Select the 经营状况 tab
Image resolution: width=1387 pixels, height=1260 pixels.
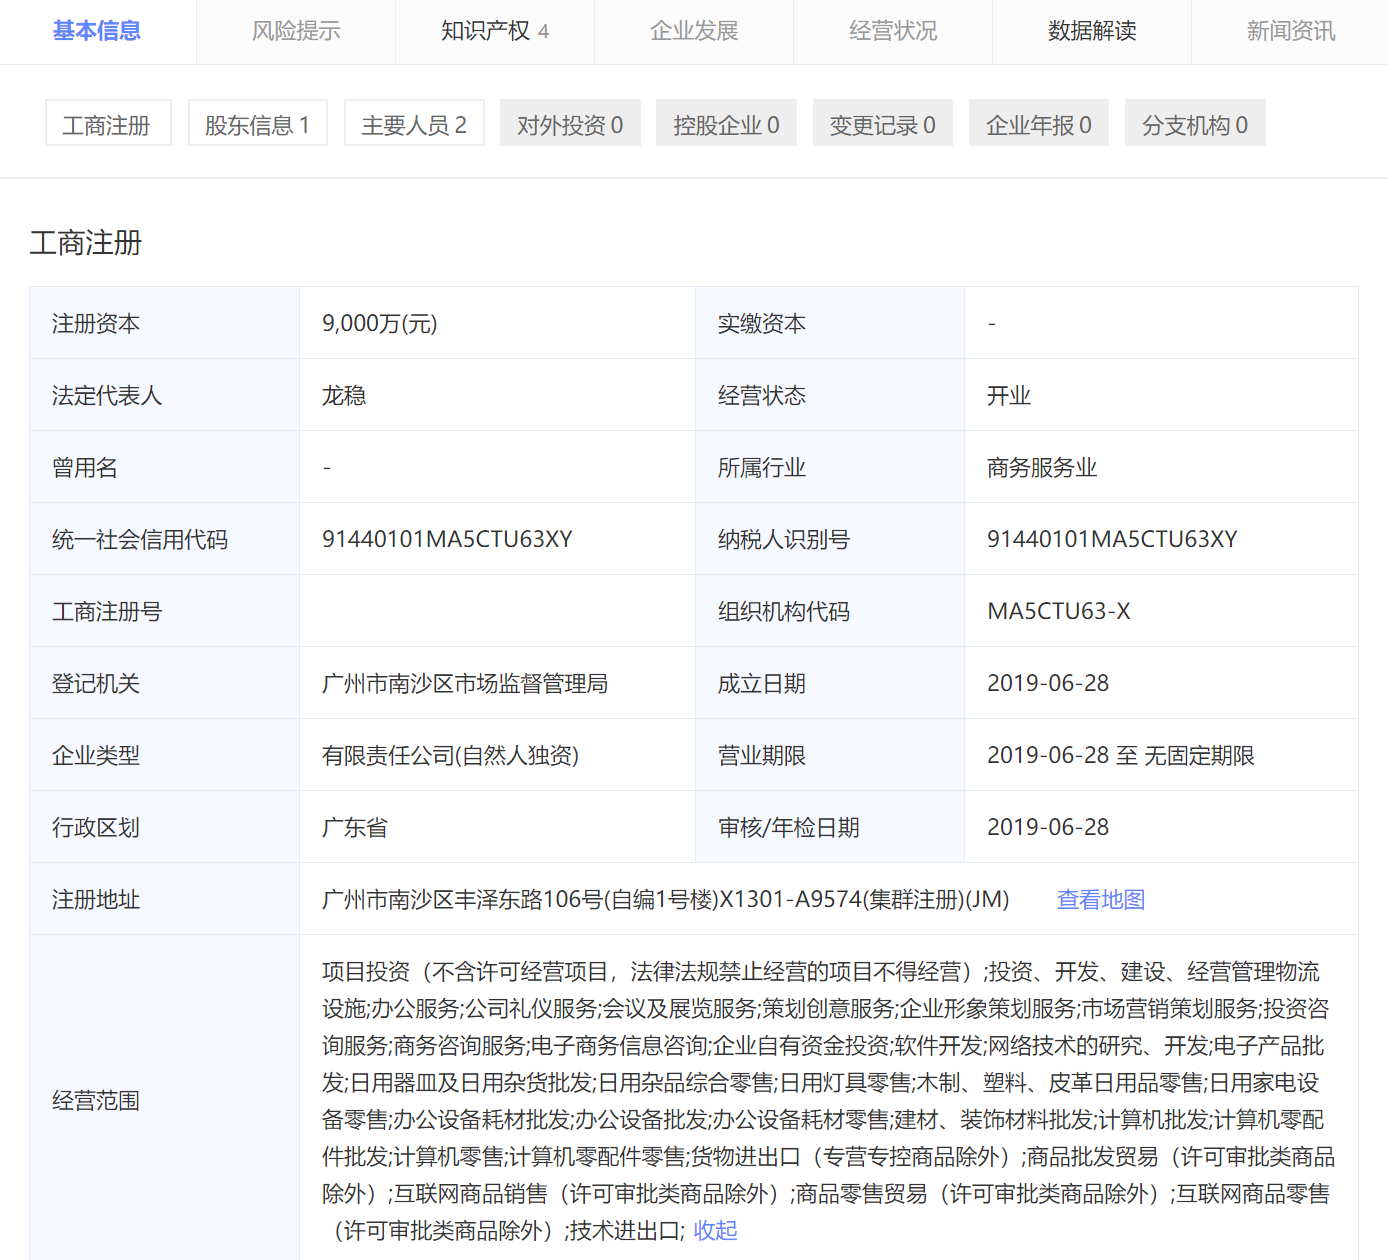pos(893,31)
